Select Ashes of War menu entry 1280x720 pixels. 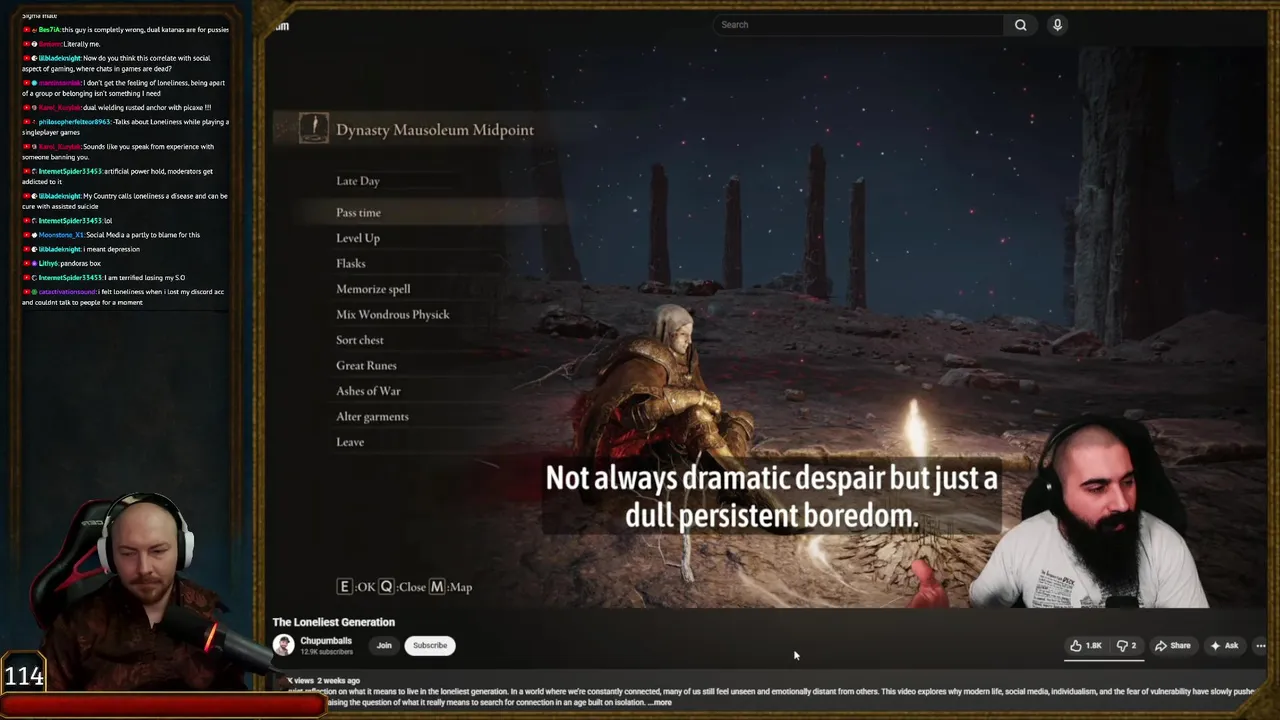pyautogui.click(x=368, y=391)
